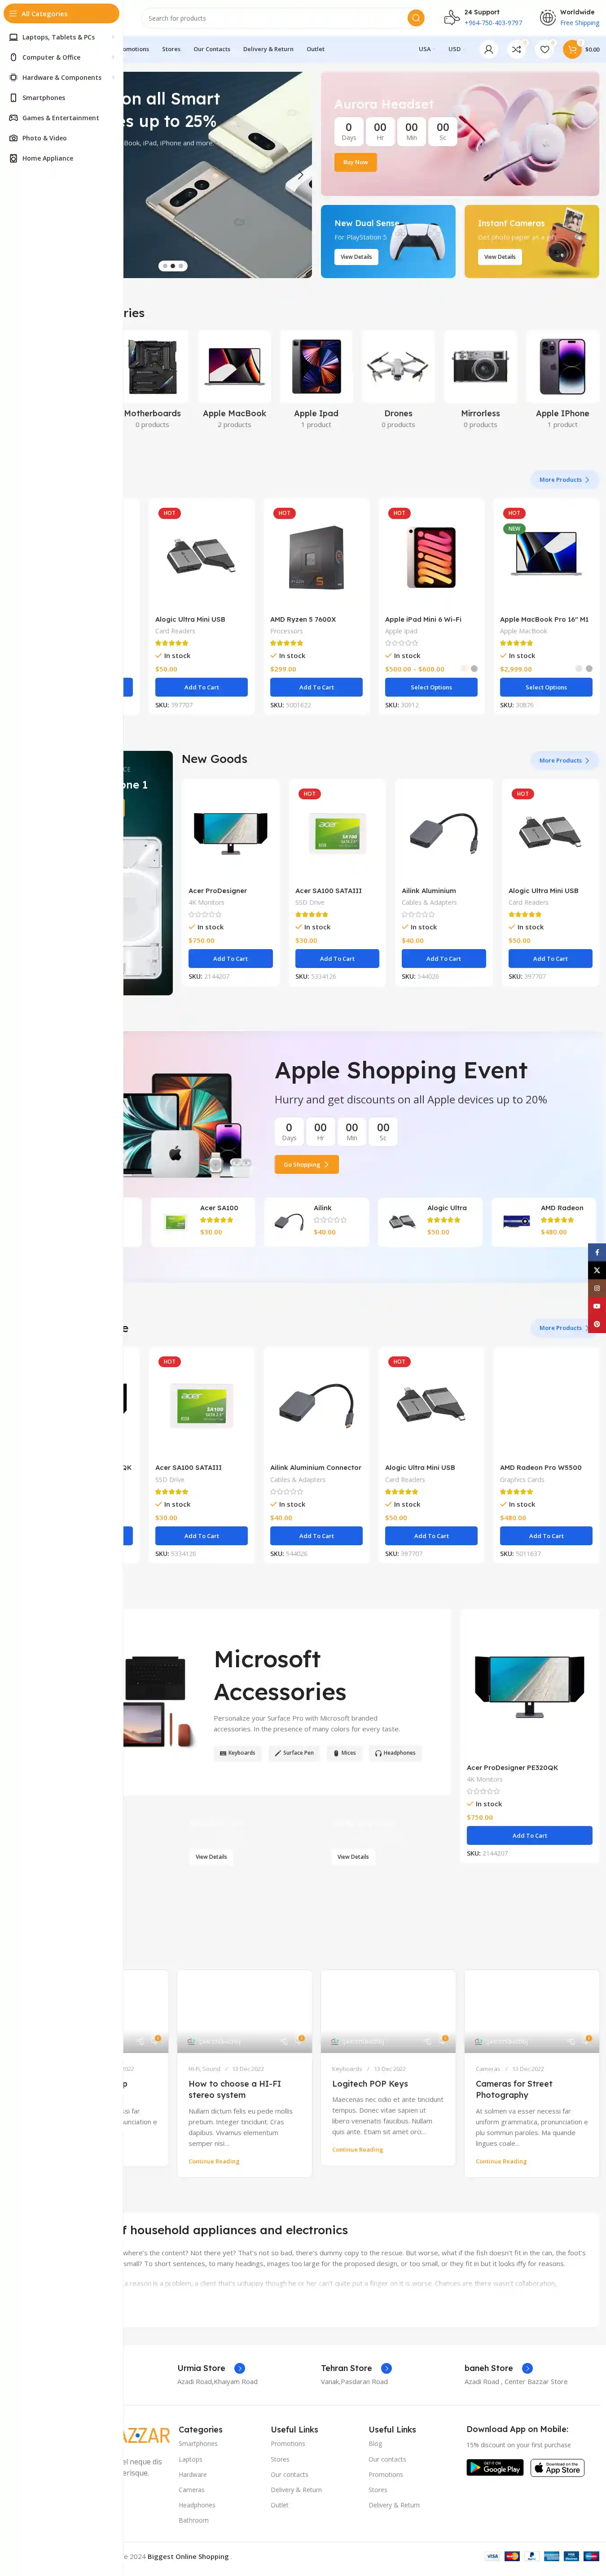606x2576 pixels.
Task: Open the compare products icon
Action: tap(516, 49)
